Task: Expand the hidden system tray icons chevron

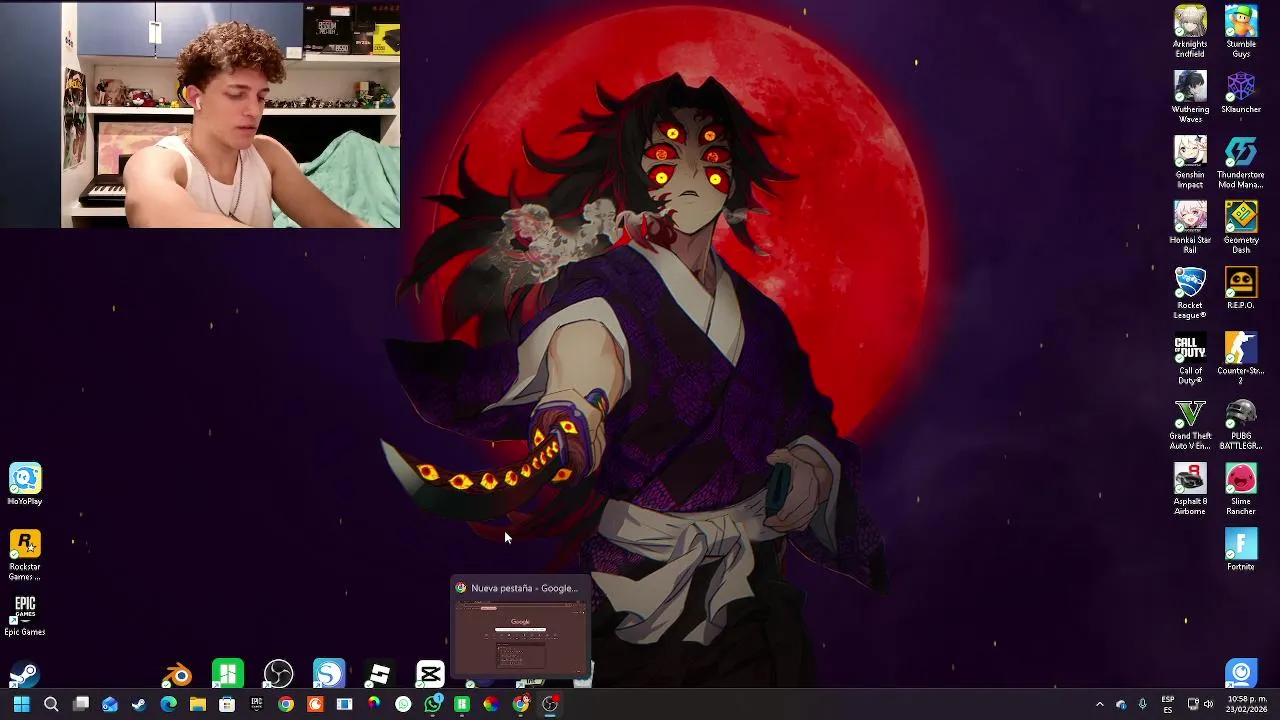Action: point(1100,704)
